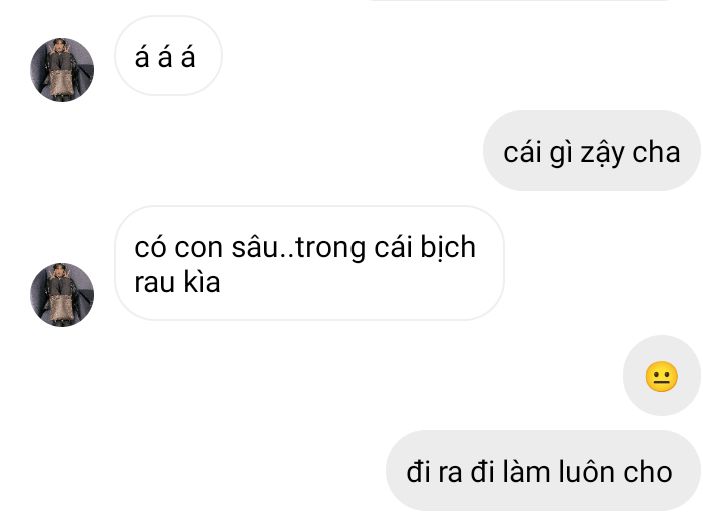This screenshot has width=703, height=523.
Task: Click the word 'cha' in the sent bubble
Action: (657, 152)
